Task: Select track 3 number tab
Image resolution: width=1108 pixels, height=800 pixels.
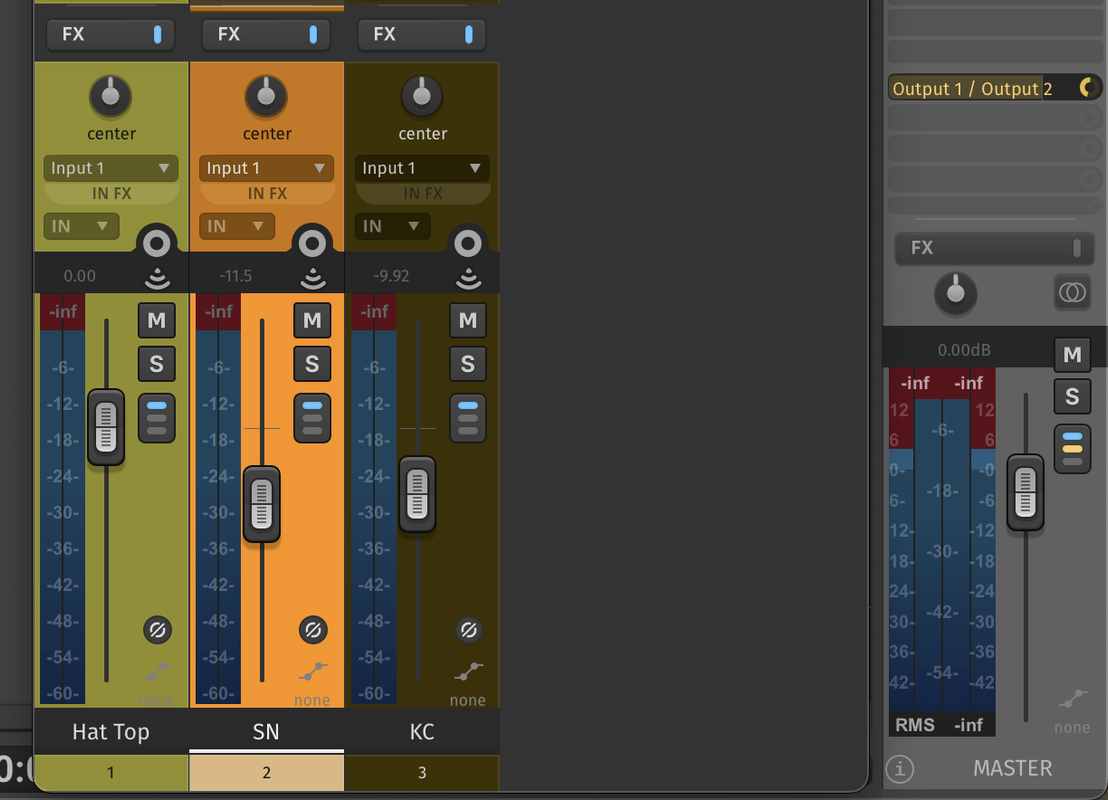Action: (x=422, y=772)
